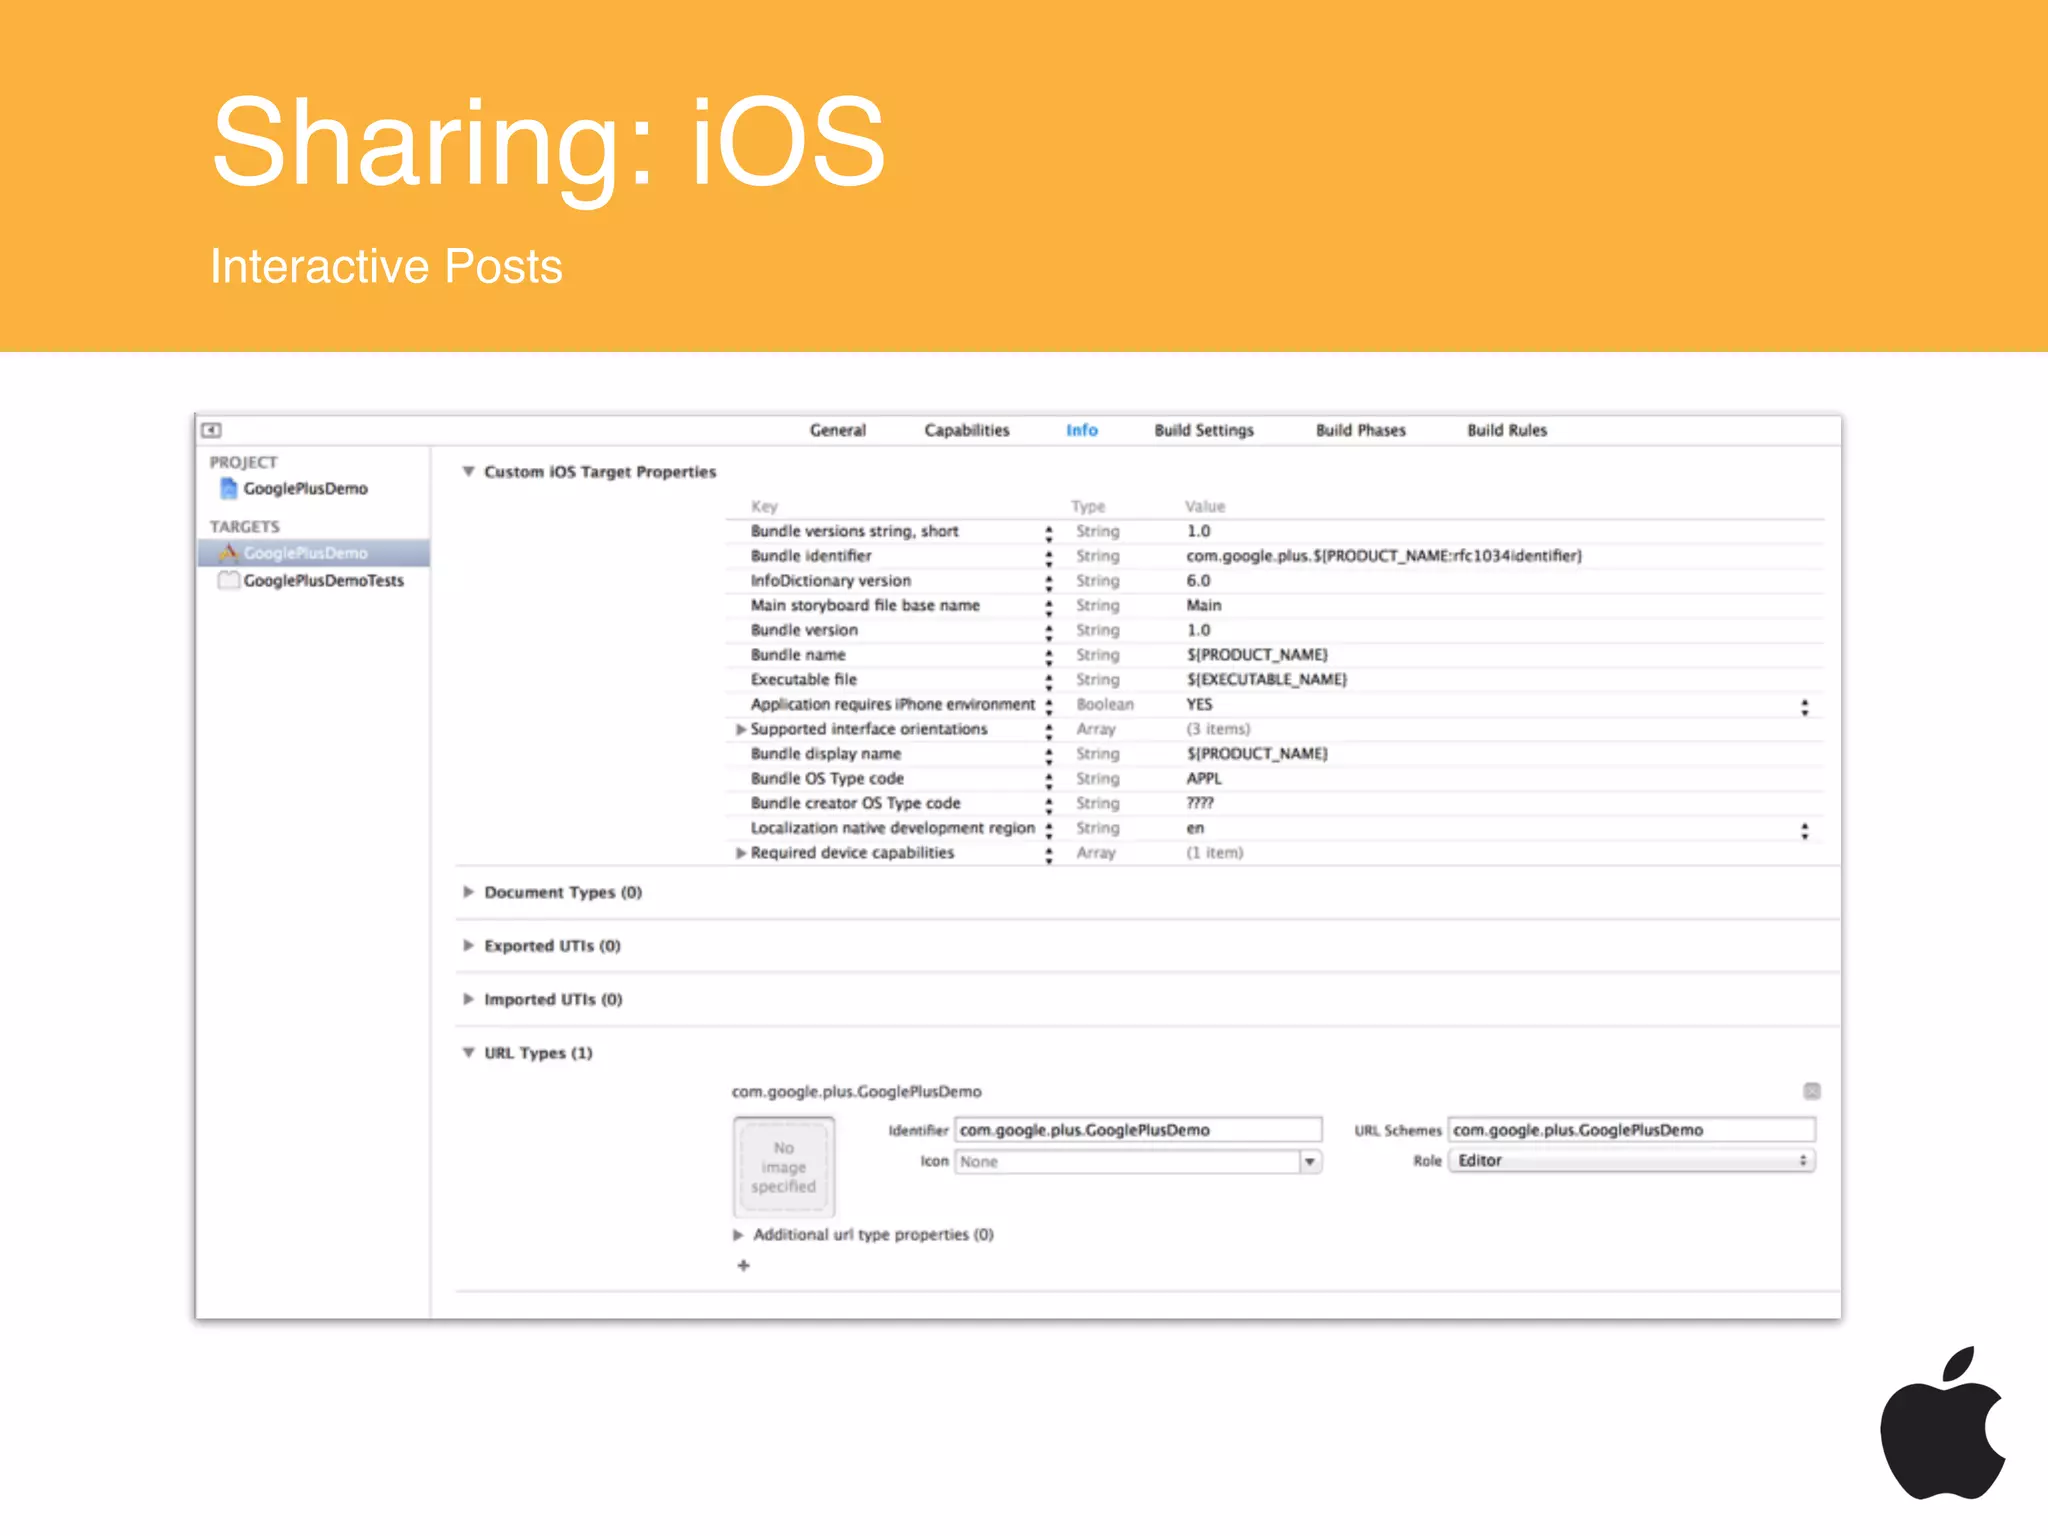Click the 'Main' storyboard value

[x=1204, y=605]
